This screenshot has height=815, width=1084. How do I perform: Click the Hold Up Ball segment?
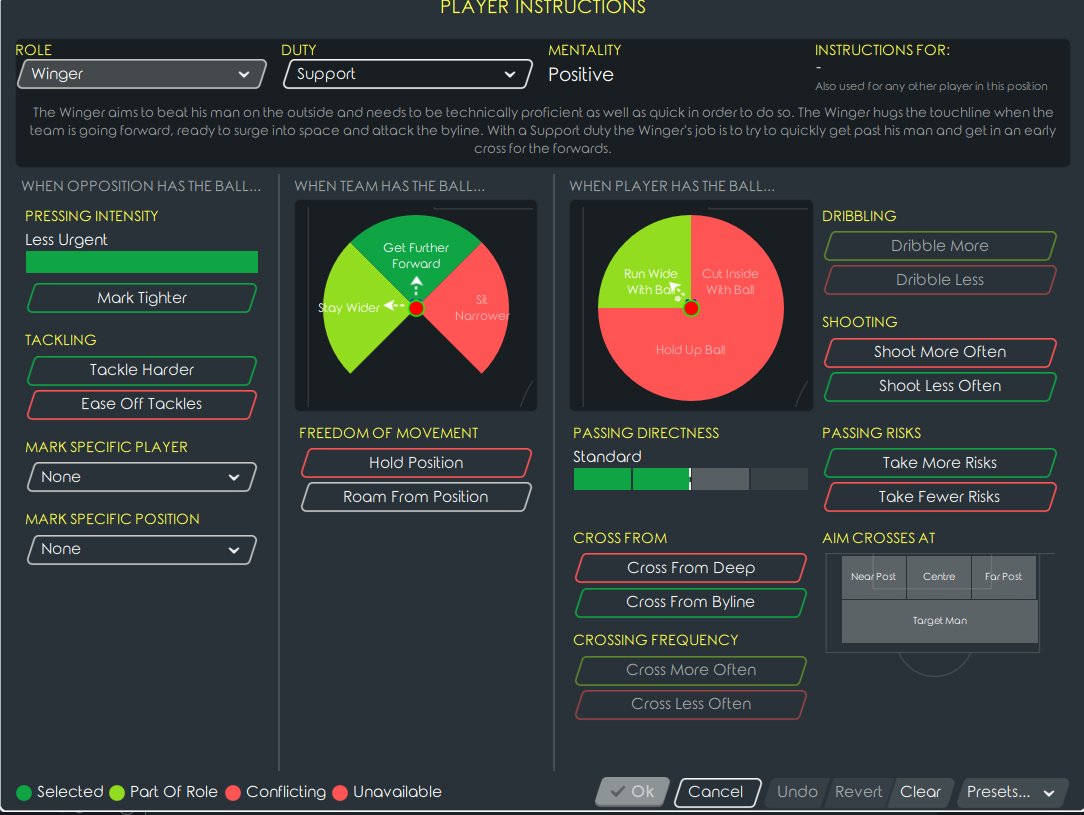point(691,353)
